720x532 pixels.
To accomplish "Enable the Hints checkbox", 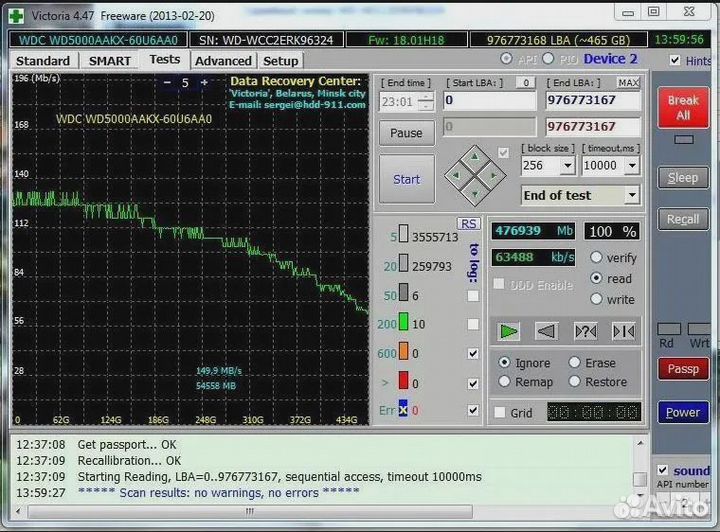I will click(x=677, y=61).
